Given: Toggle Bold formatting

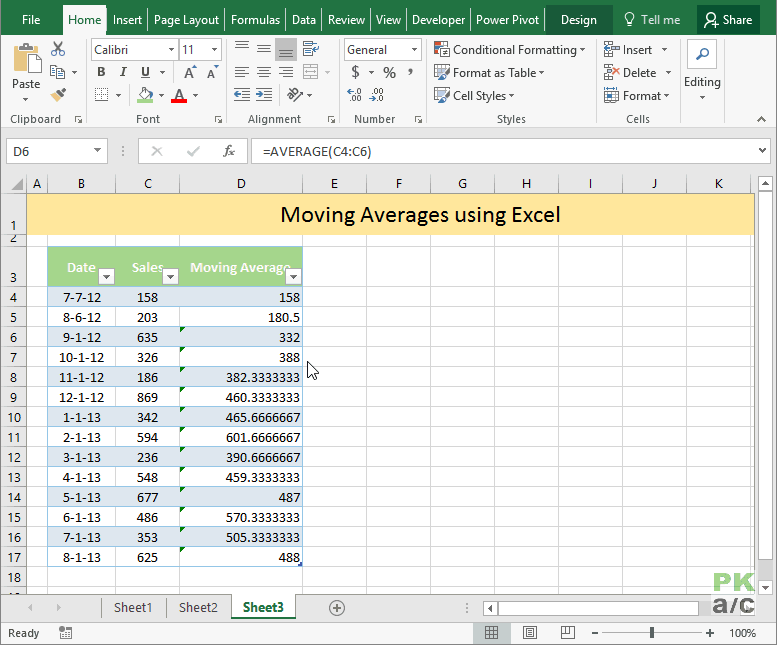Looking at the screenshot, I should click(x=101, y=72).
